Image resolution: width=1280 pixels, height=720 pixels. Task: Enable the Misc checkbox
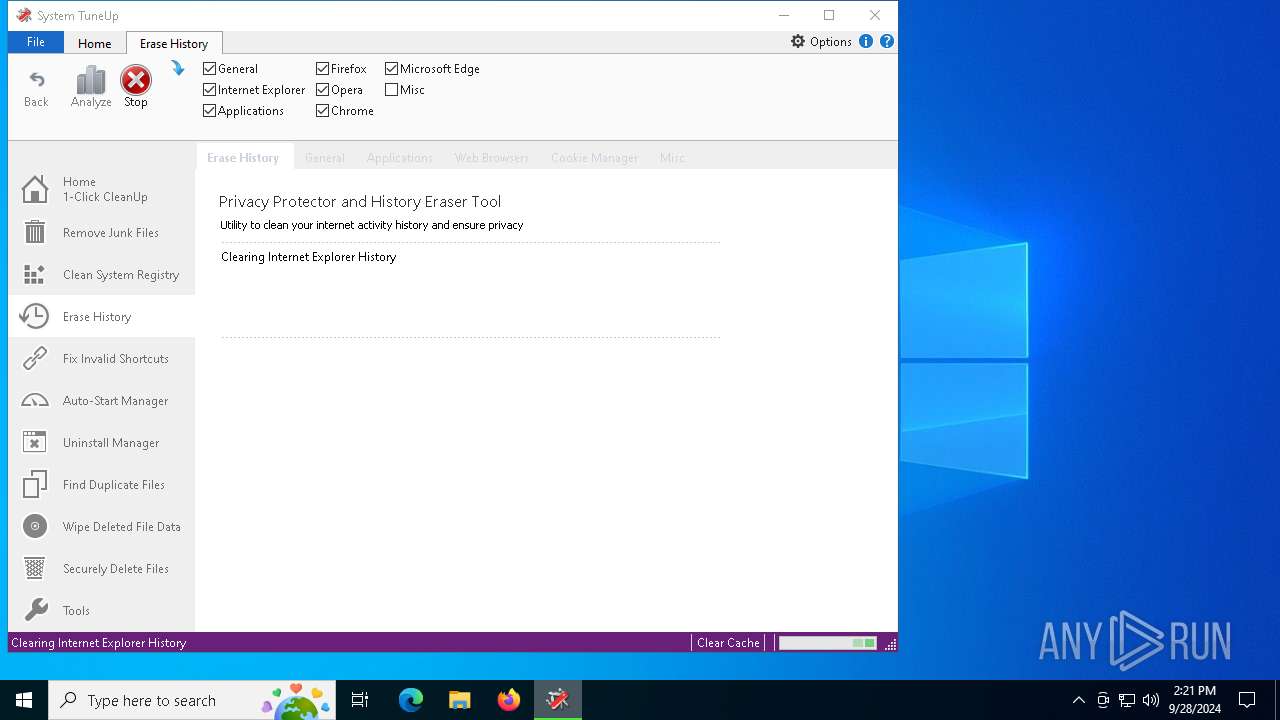coord(391,89)
